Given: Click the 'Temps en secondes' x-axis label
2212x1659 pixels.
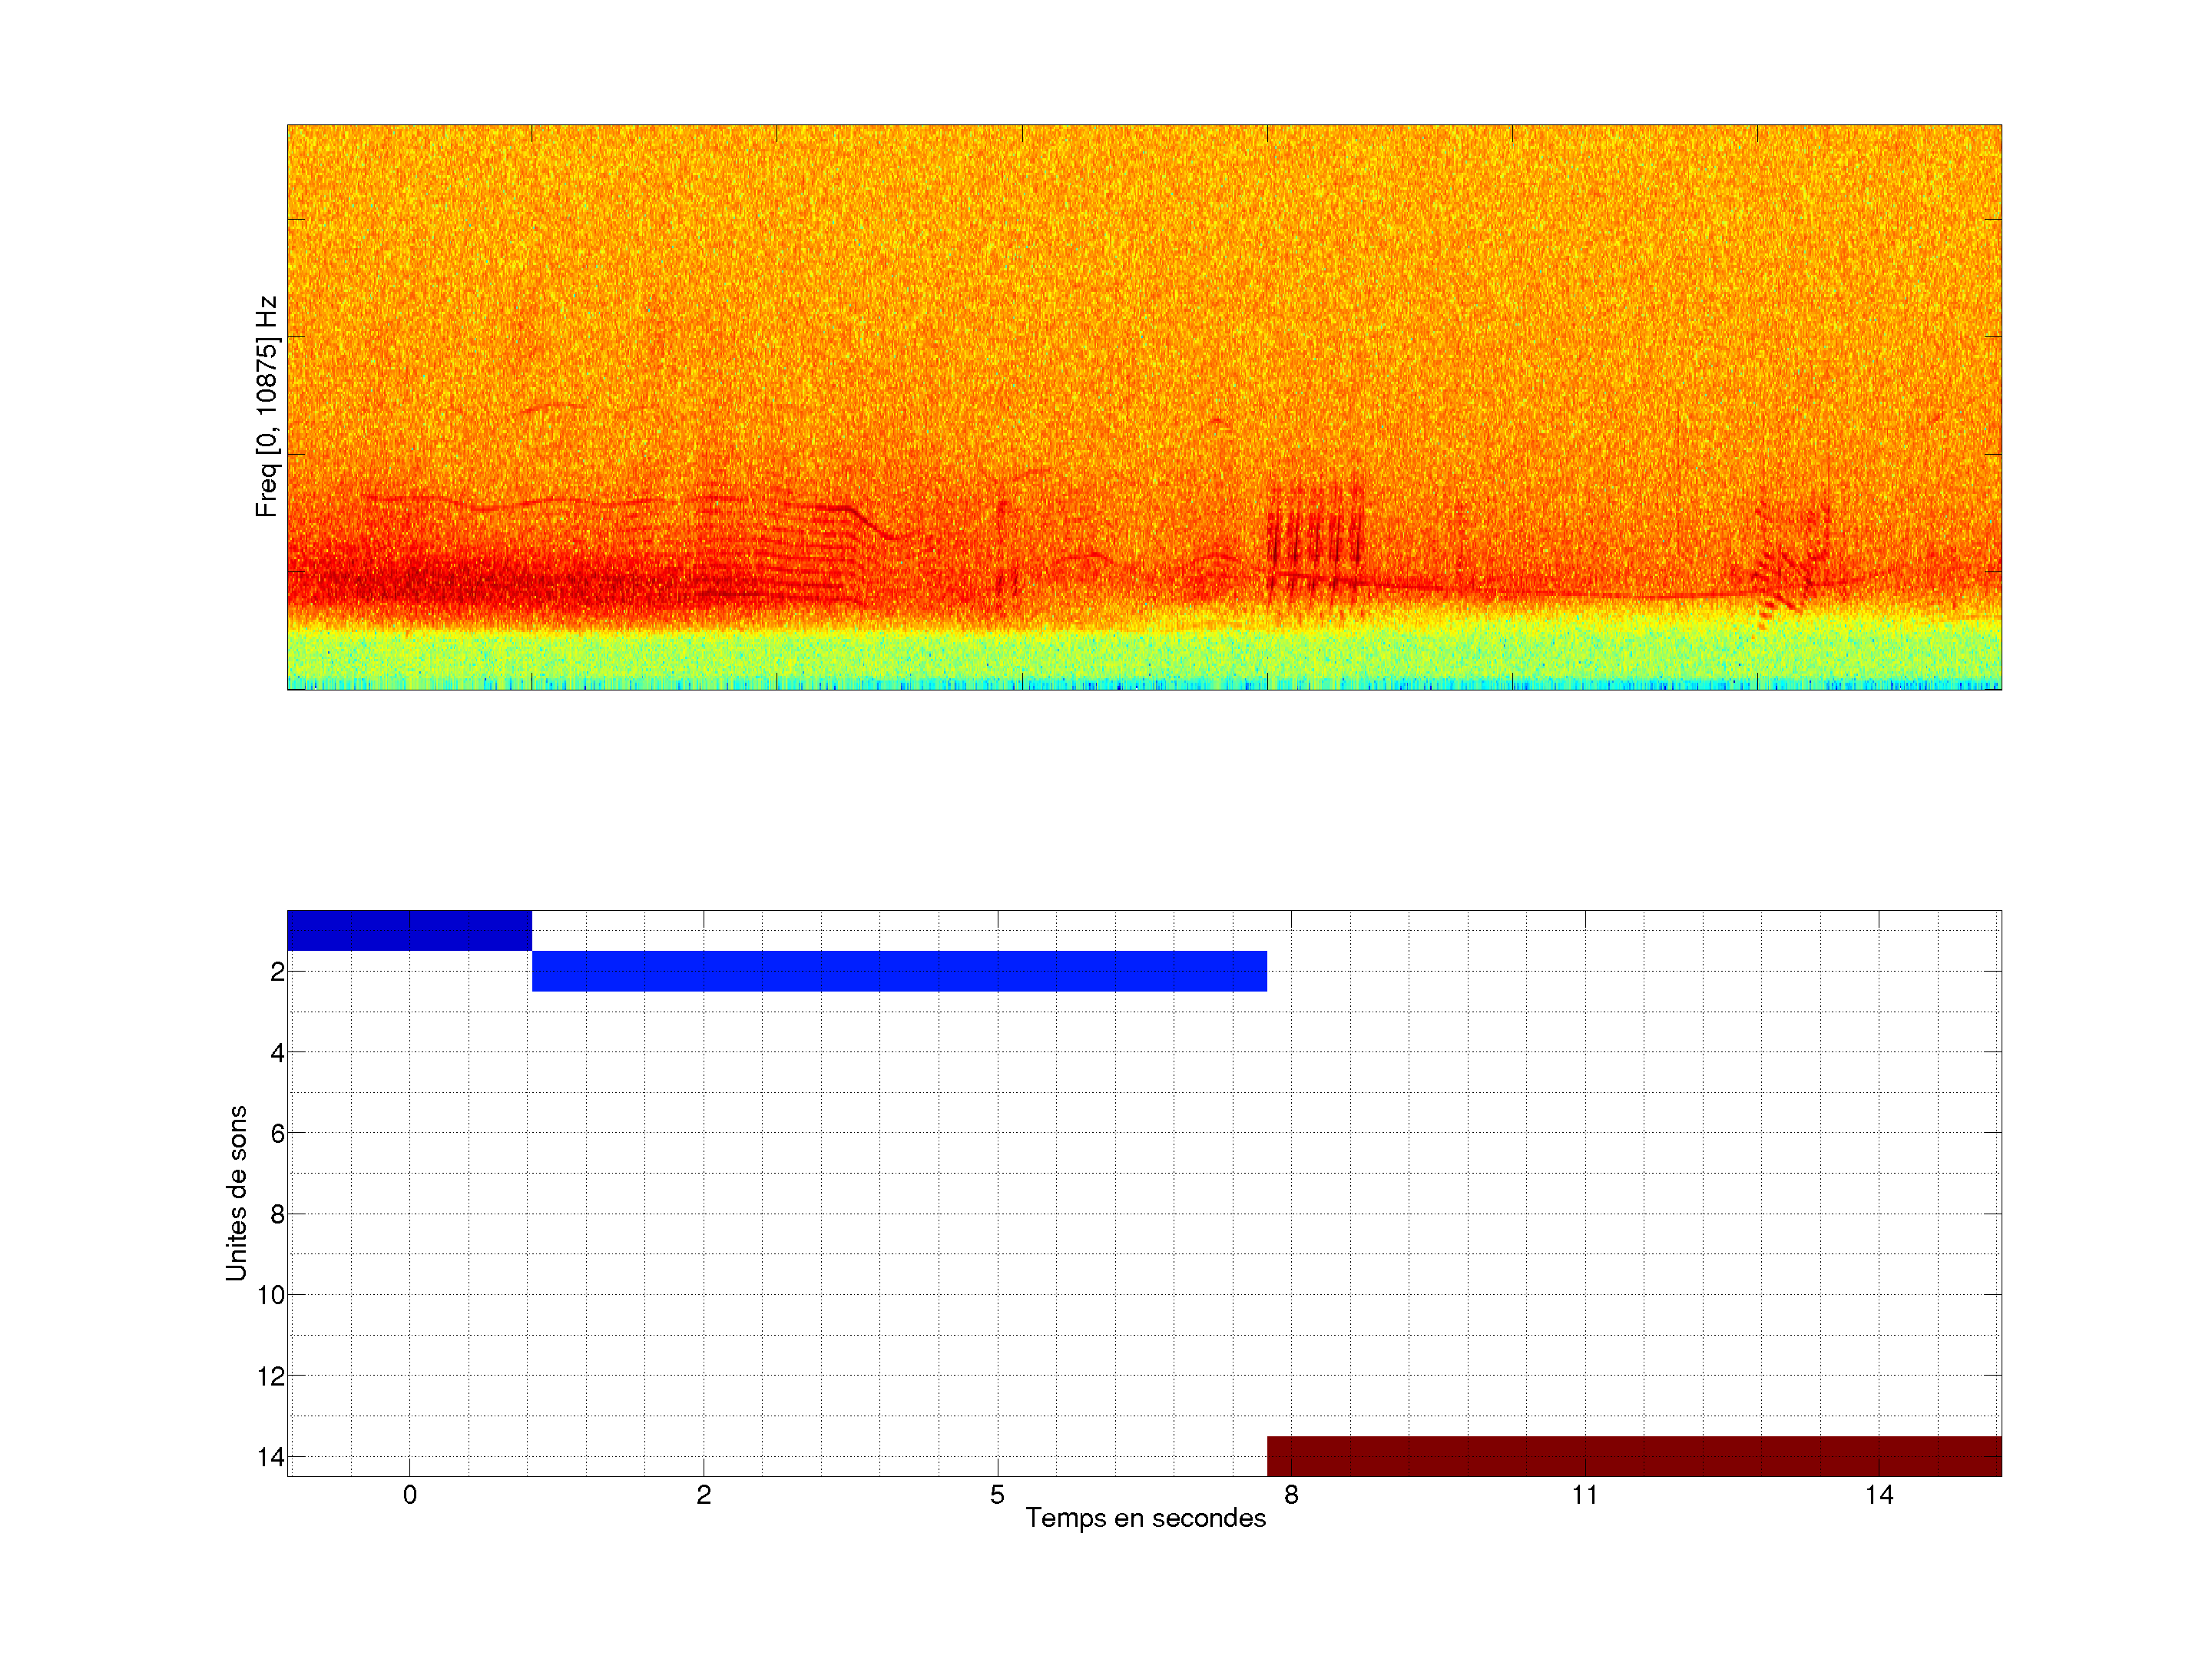Looking at the screenshot, I should point(1145,1518).
